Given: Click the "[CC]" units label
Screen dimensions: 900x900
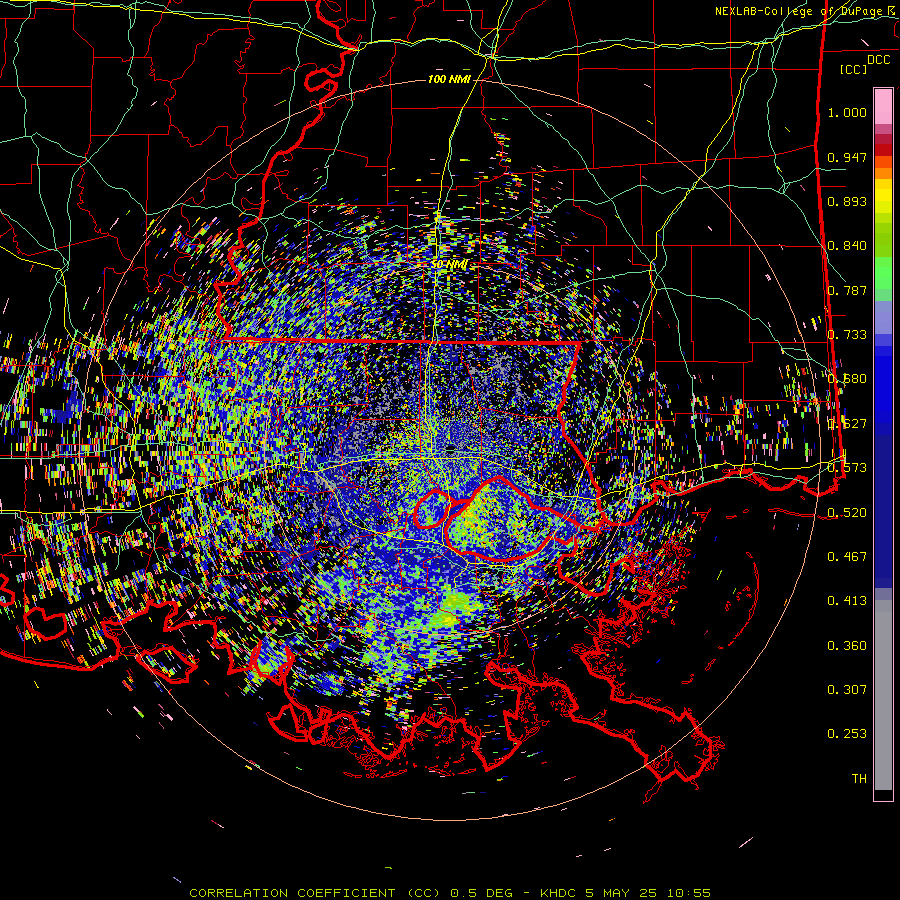Looking at the screenshot, I should (853, 69).
